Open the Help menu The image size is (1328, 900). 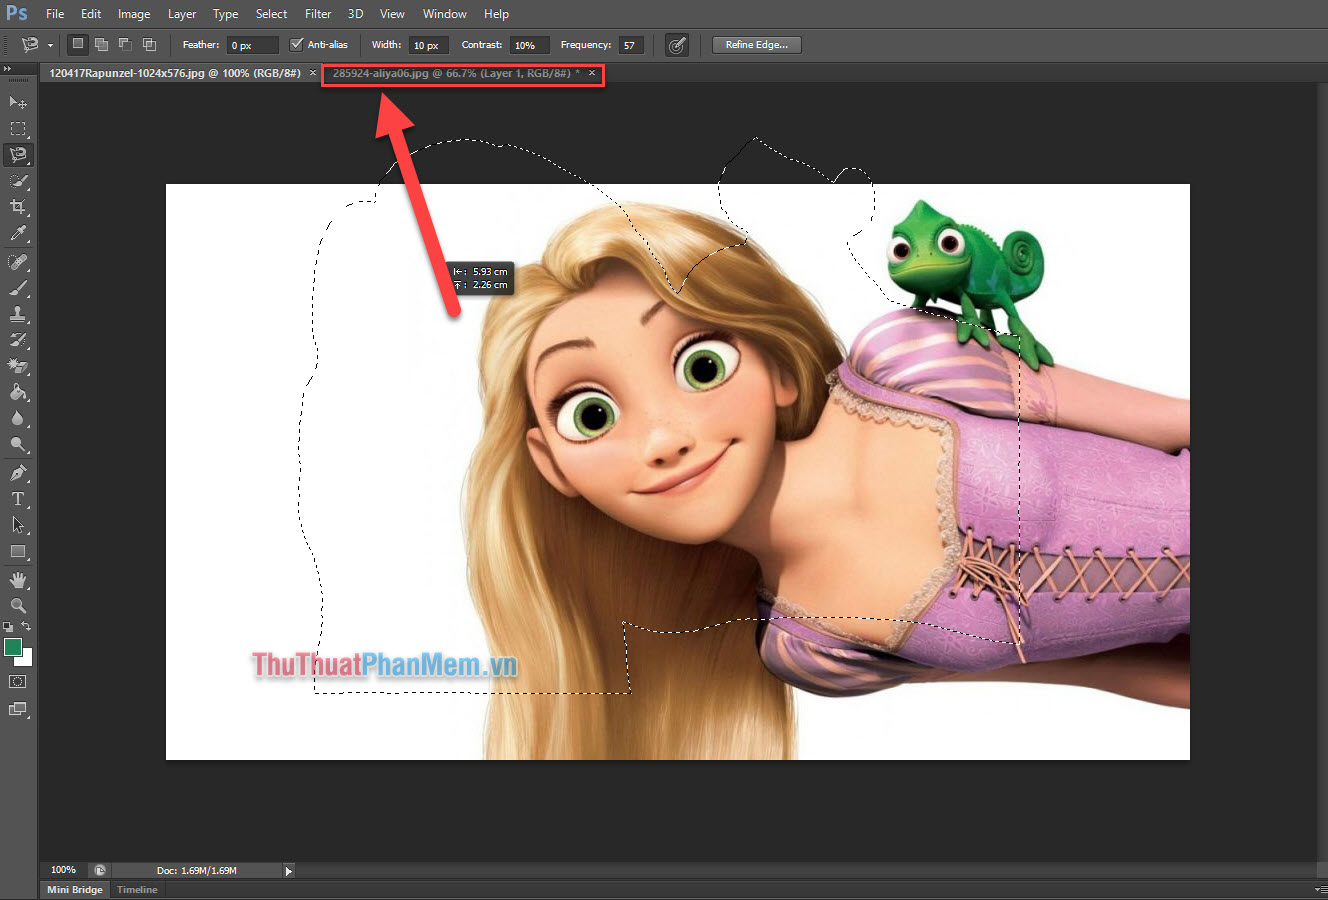496,14
